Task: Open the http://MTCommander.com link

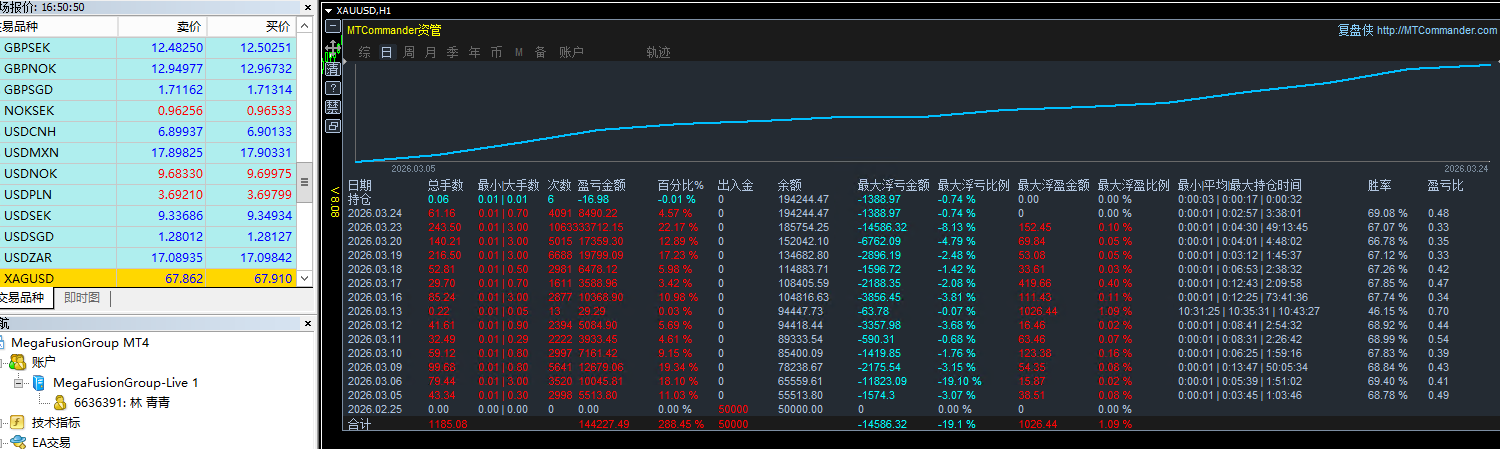Action: (1437, 30)
